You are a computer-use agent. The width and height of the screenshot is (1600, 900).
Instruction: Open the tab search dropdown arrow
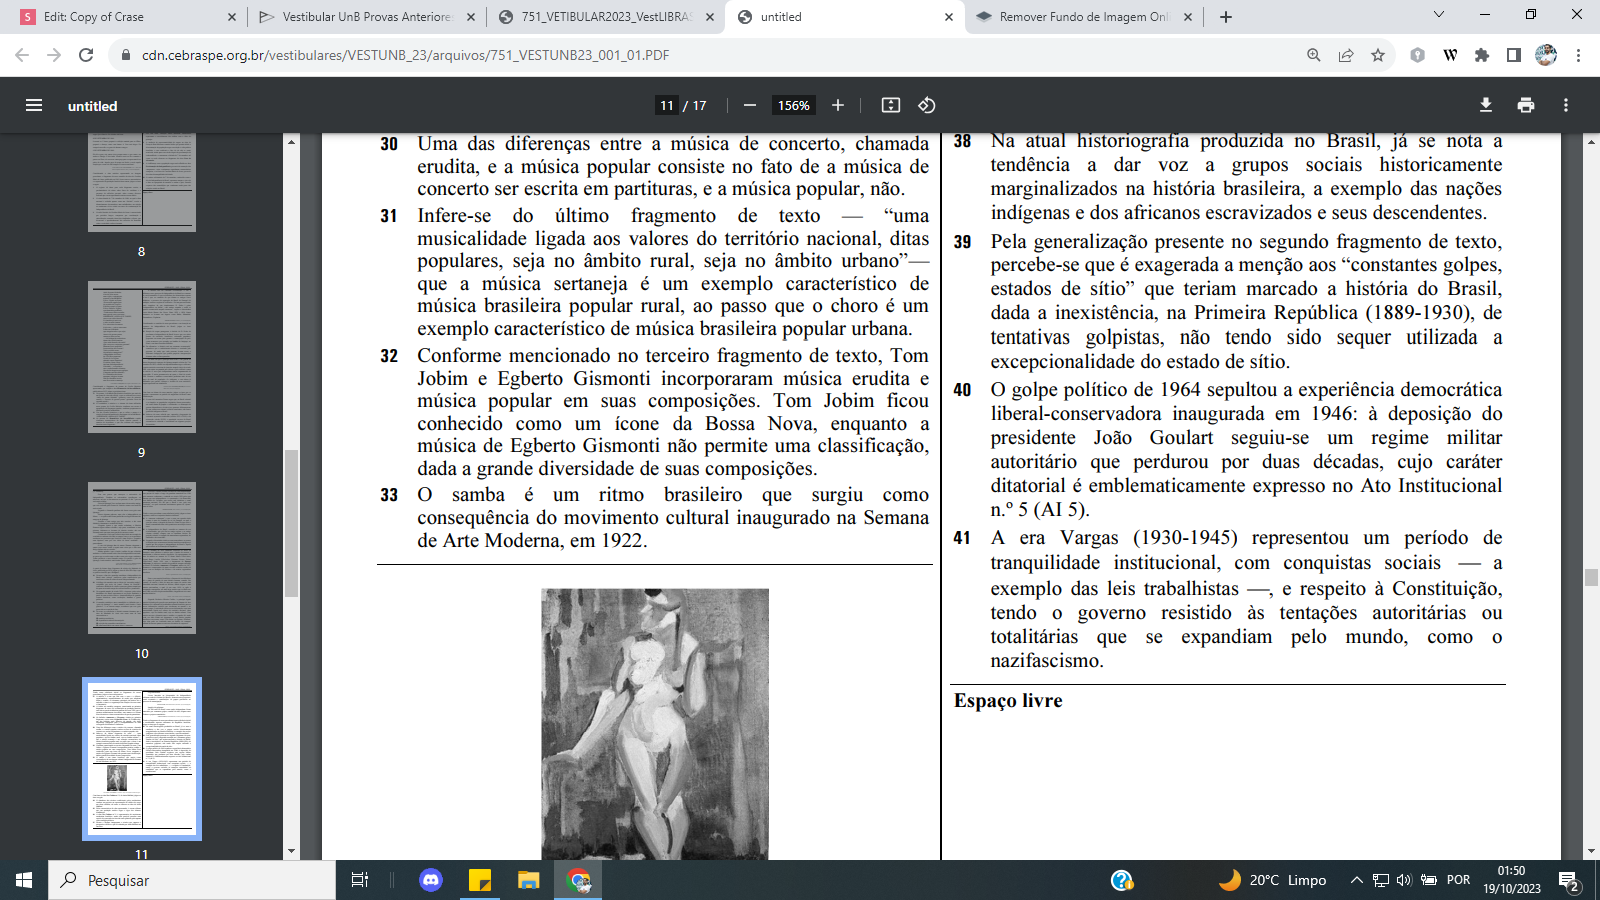(x=1439, y=14)
